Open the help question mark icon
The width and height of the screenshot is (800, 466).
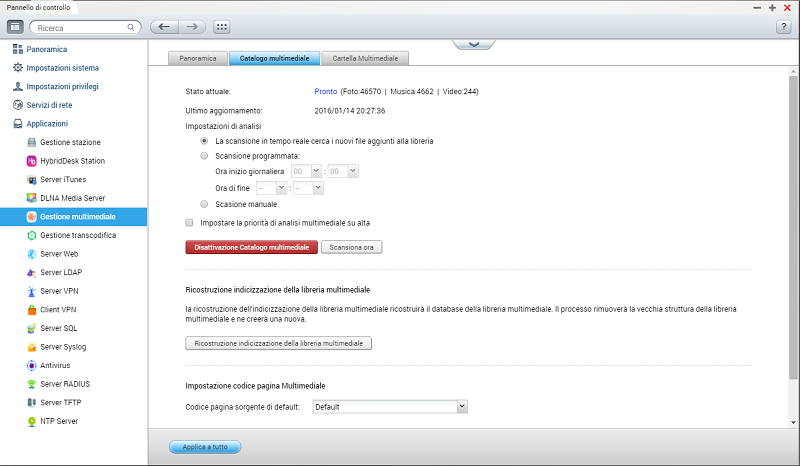tap(784, 27)
